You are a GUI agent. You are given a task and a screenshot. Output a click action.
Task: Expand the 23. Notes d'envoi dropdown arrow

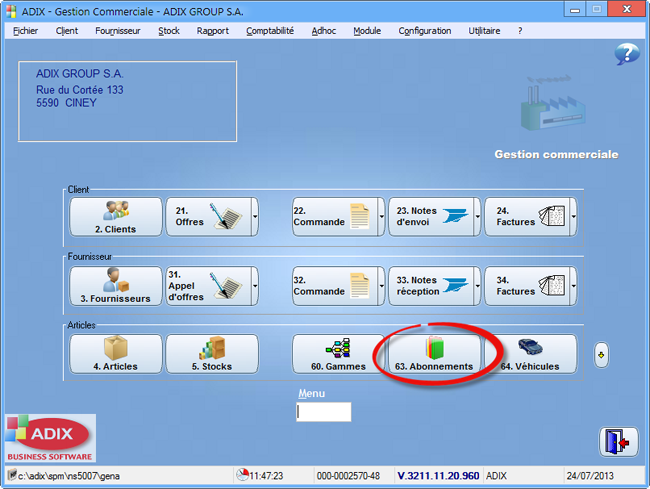pos(478,217)
